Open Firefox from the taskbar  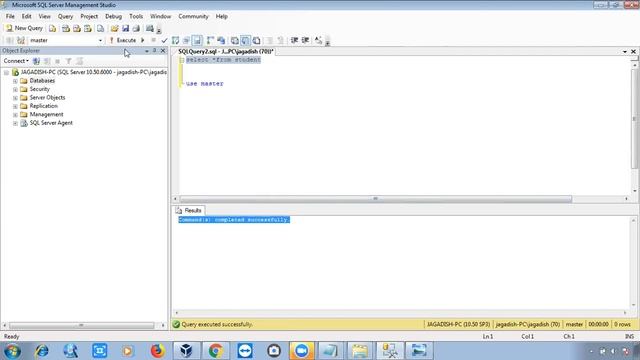(x=157, y=351)
